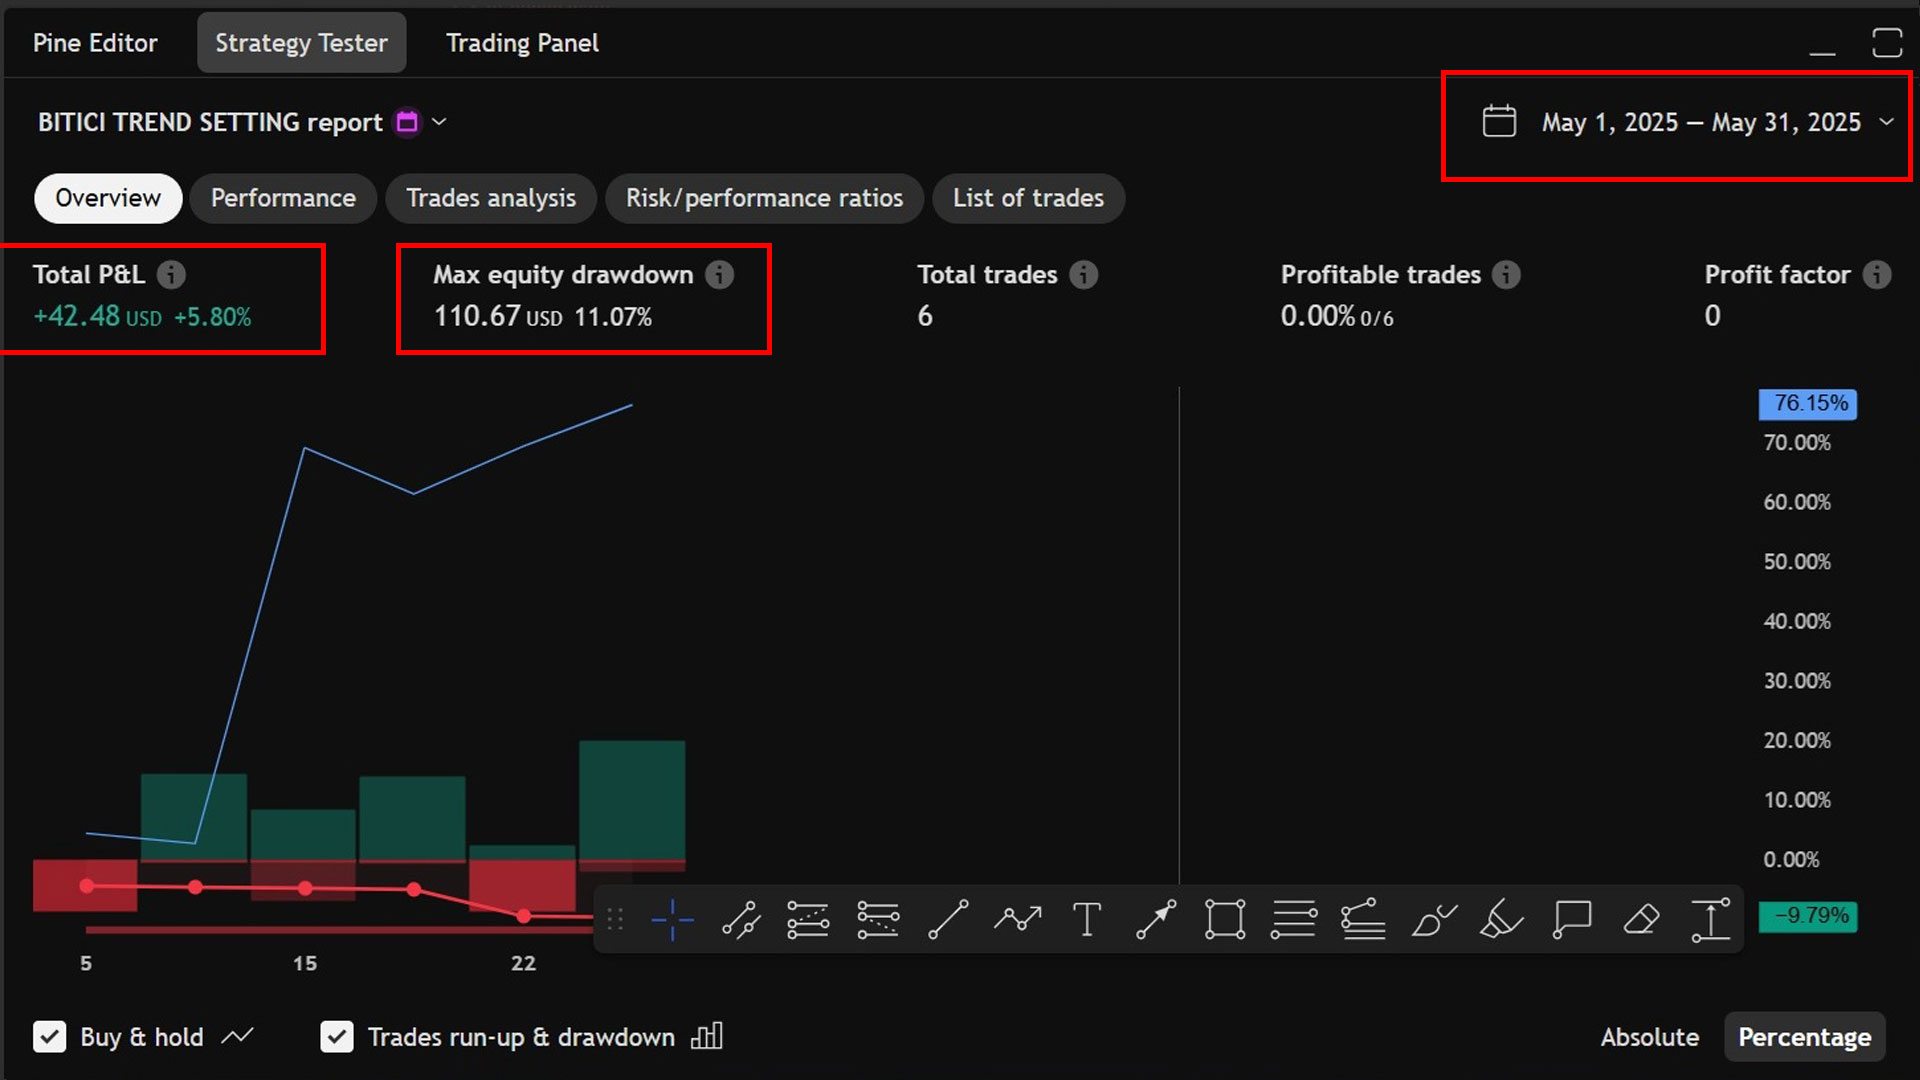Select the Eraser tool
Image resolution: width=1920 pixels, height=1080 pixels.
tap(1641, 920)
